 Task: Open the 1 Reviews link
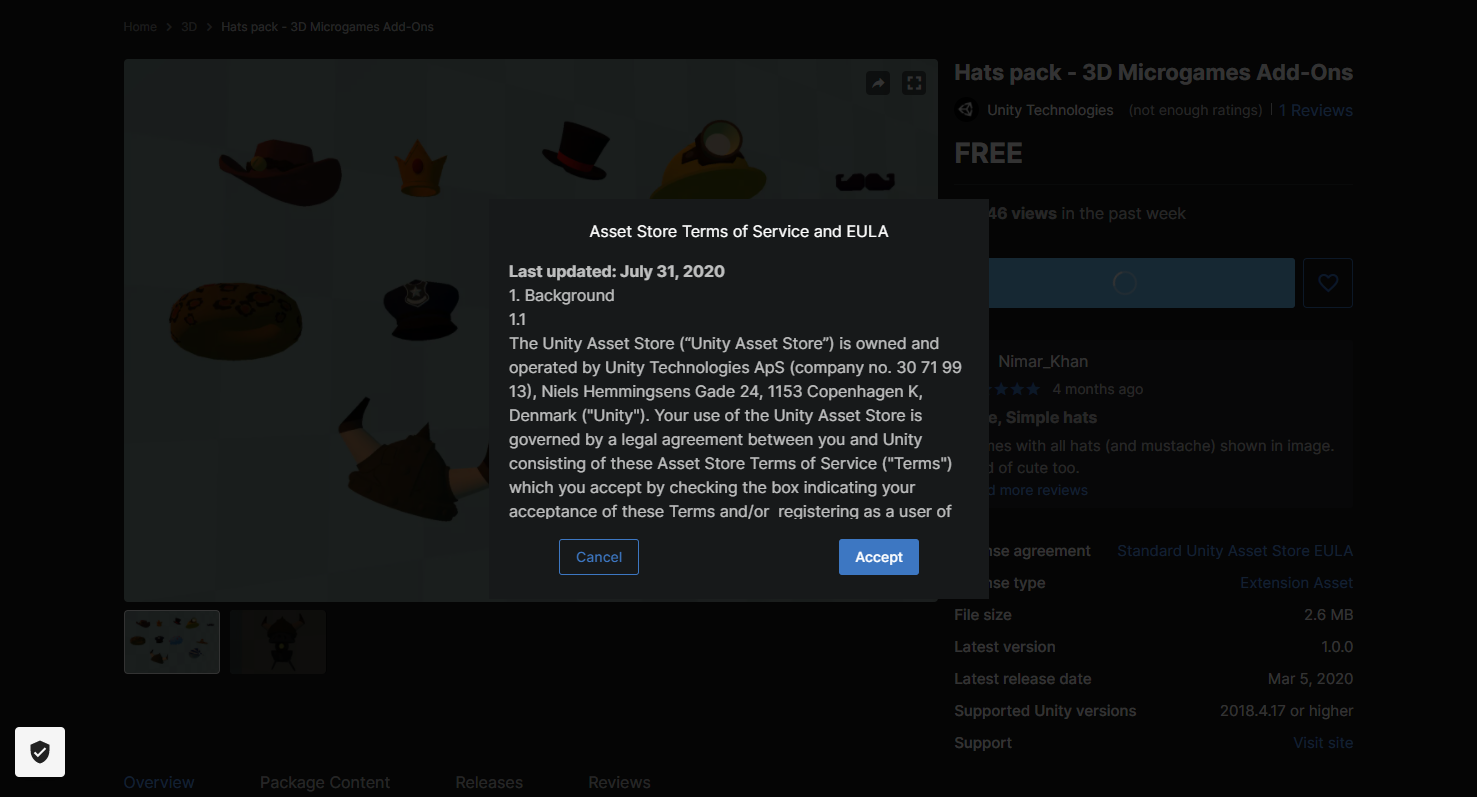pyautogui.click(x=1316, y=110)
